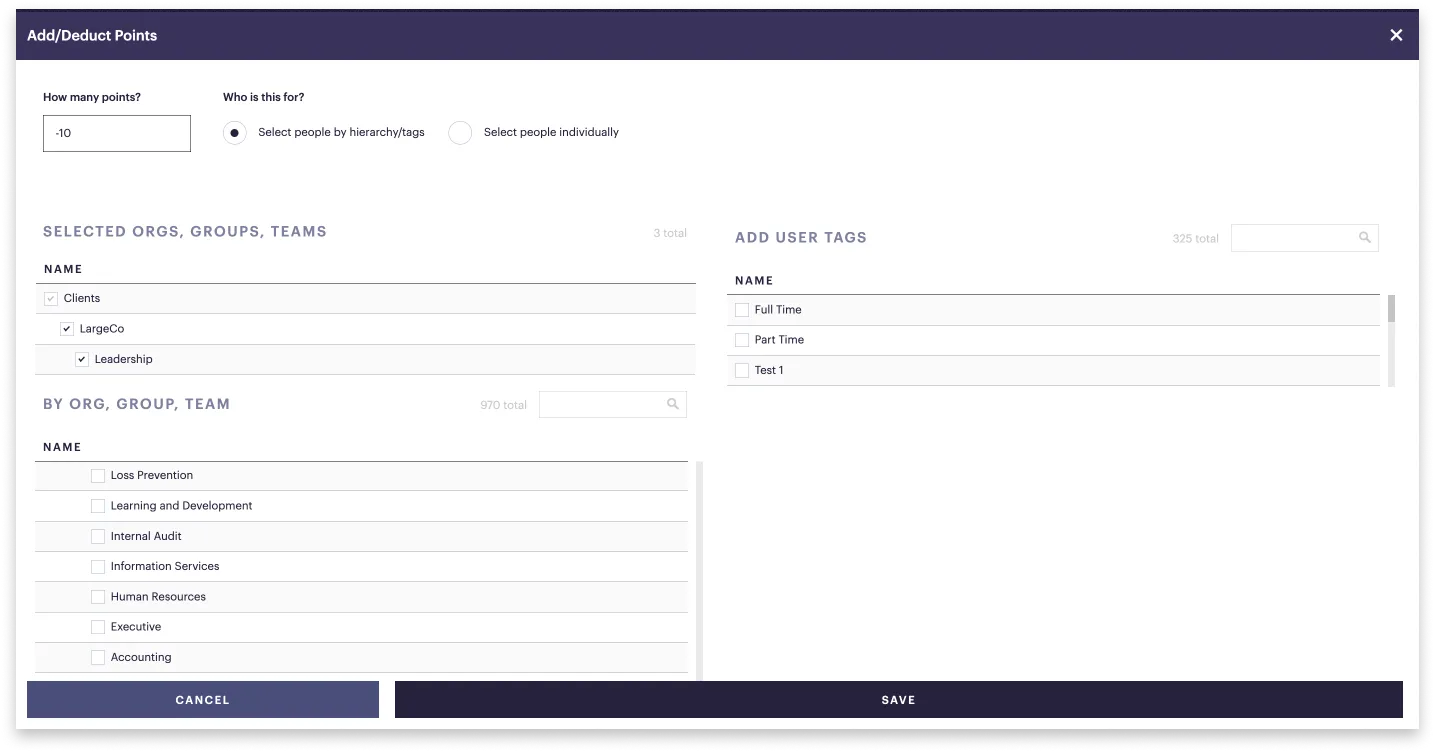Image resolution: width=1435 pixels, height=752 pixels.
Task: Click the Save button
Action: click(899, 700)
